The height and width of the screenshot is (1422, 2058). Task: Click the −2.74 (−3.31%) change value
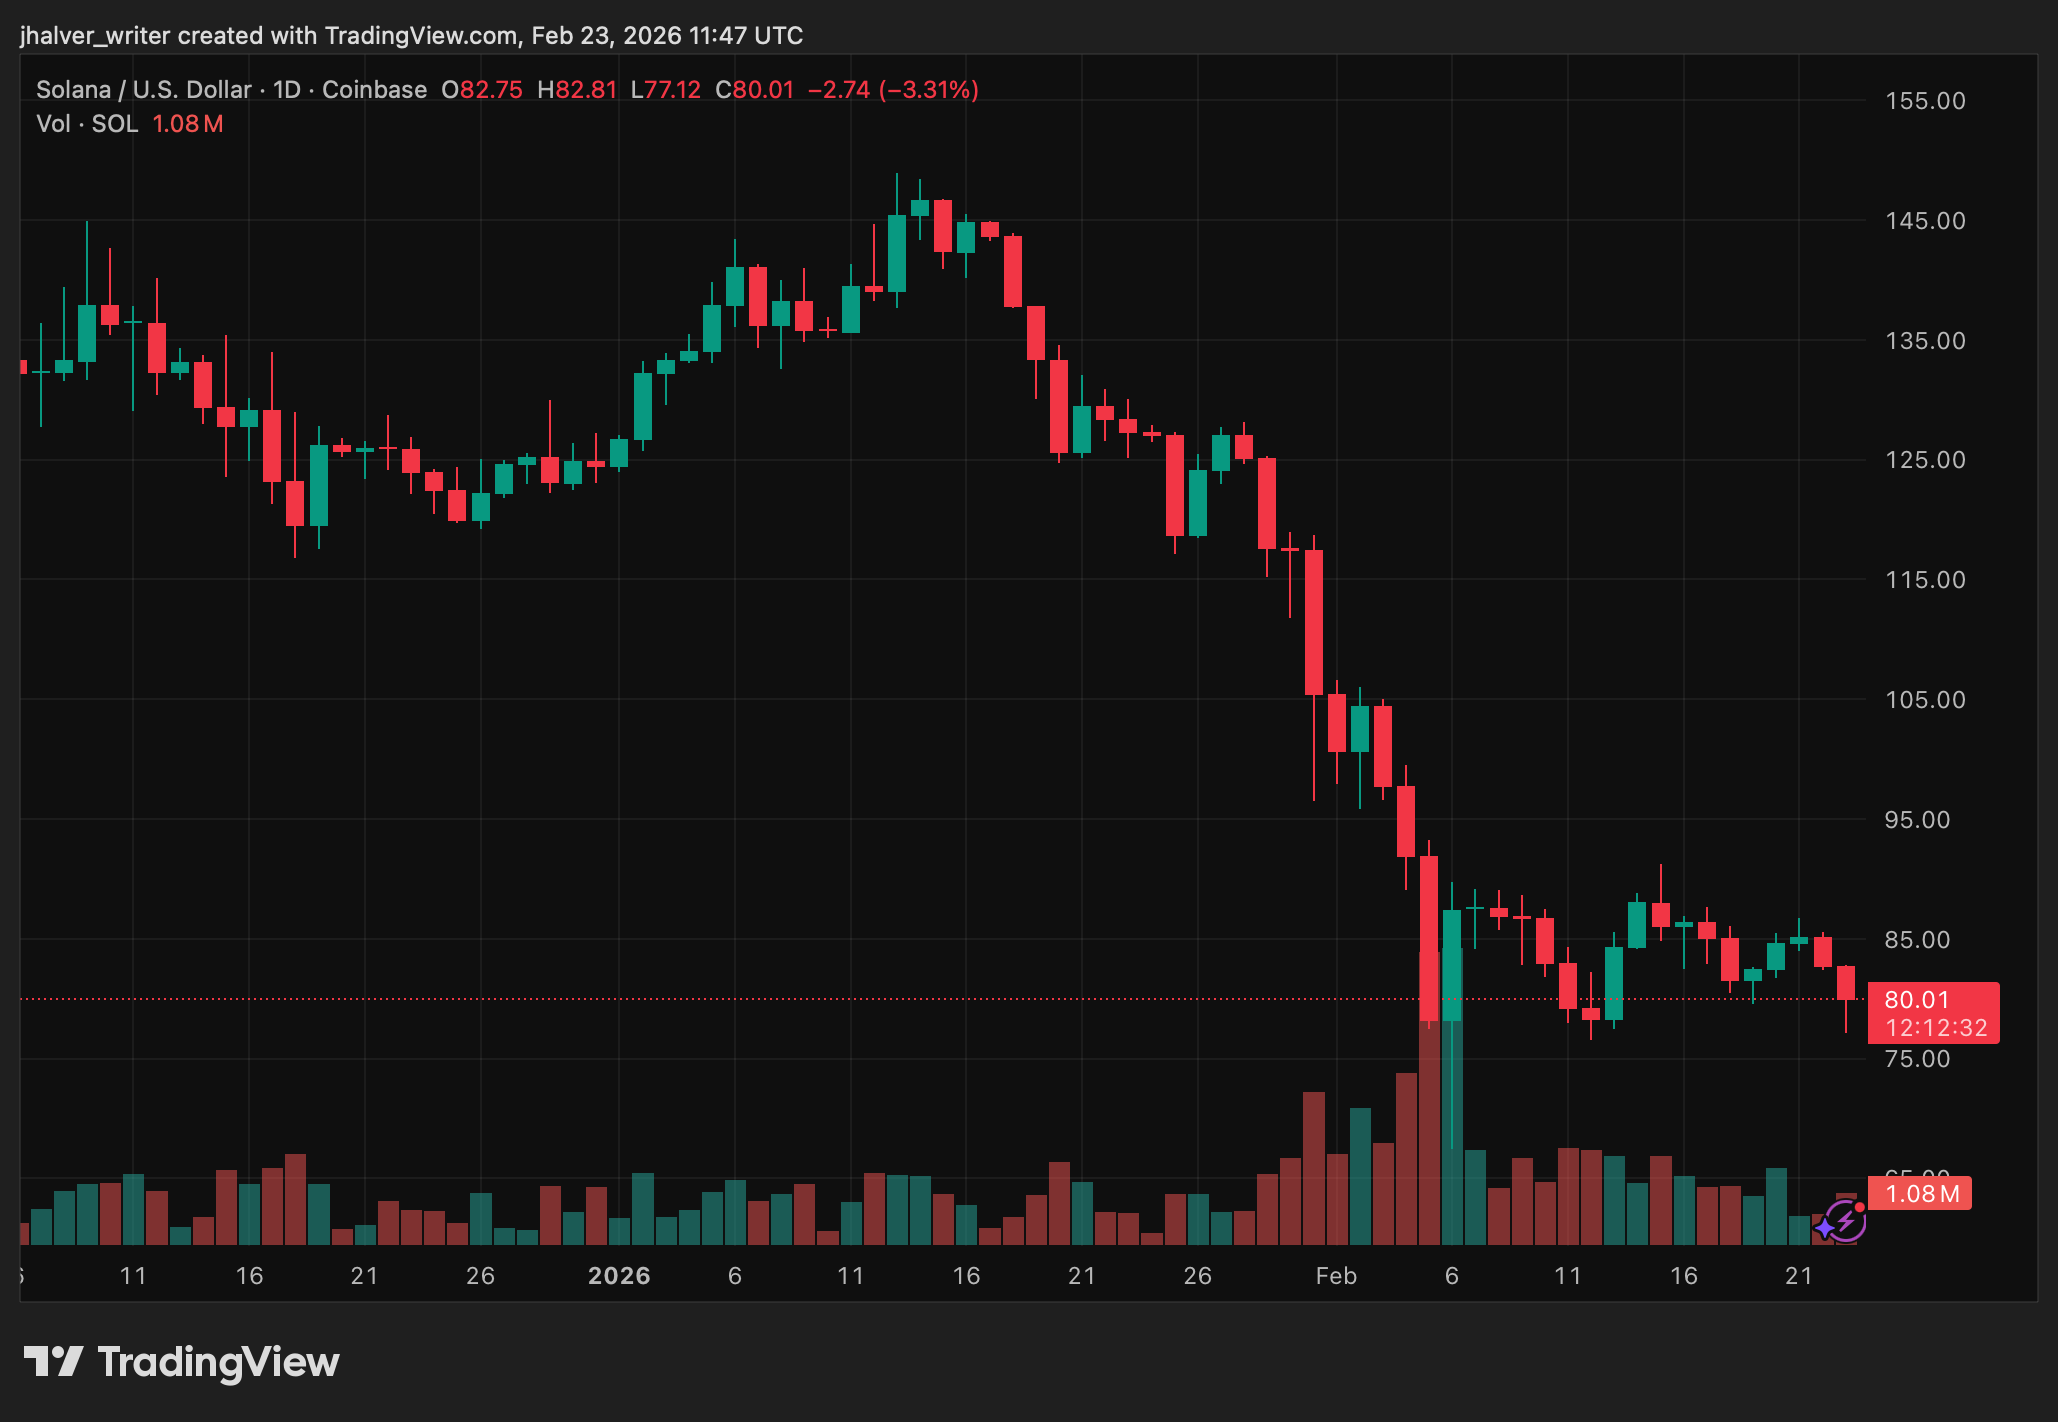(893, 90)
